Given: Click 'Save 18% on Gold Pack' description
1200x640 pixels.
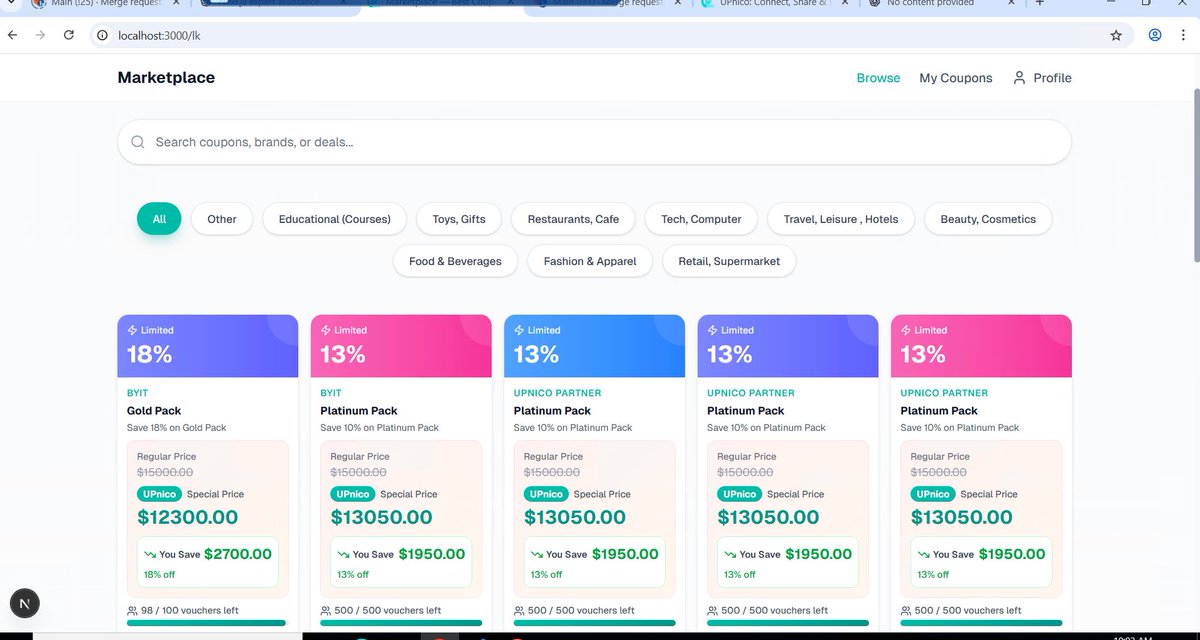Looking at the screenshot, I should [176, 428].
